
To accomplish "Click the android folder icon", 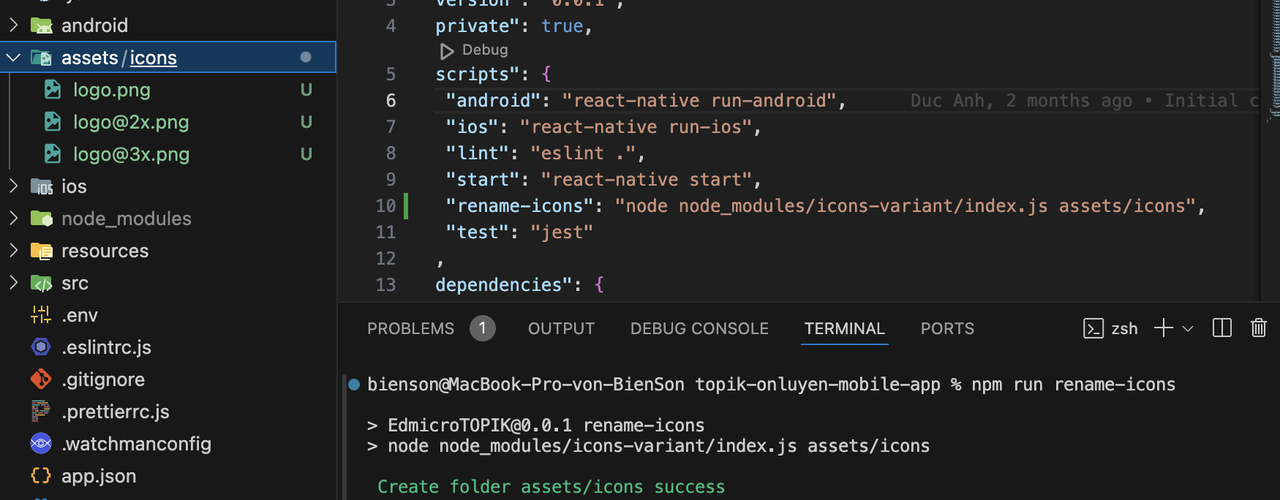I will [41, 25].
